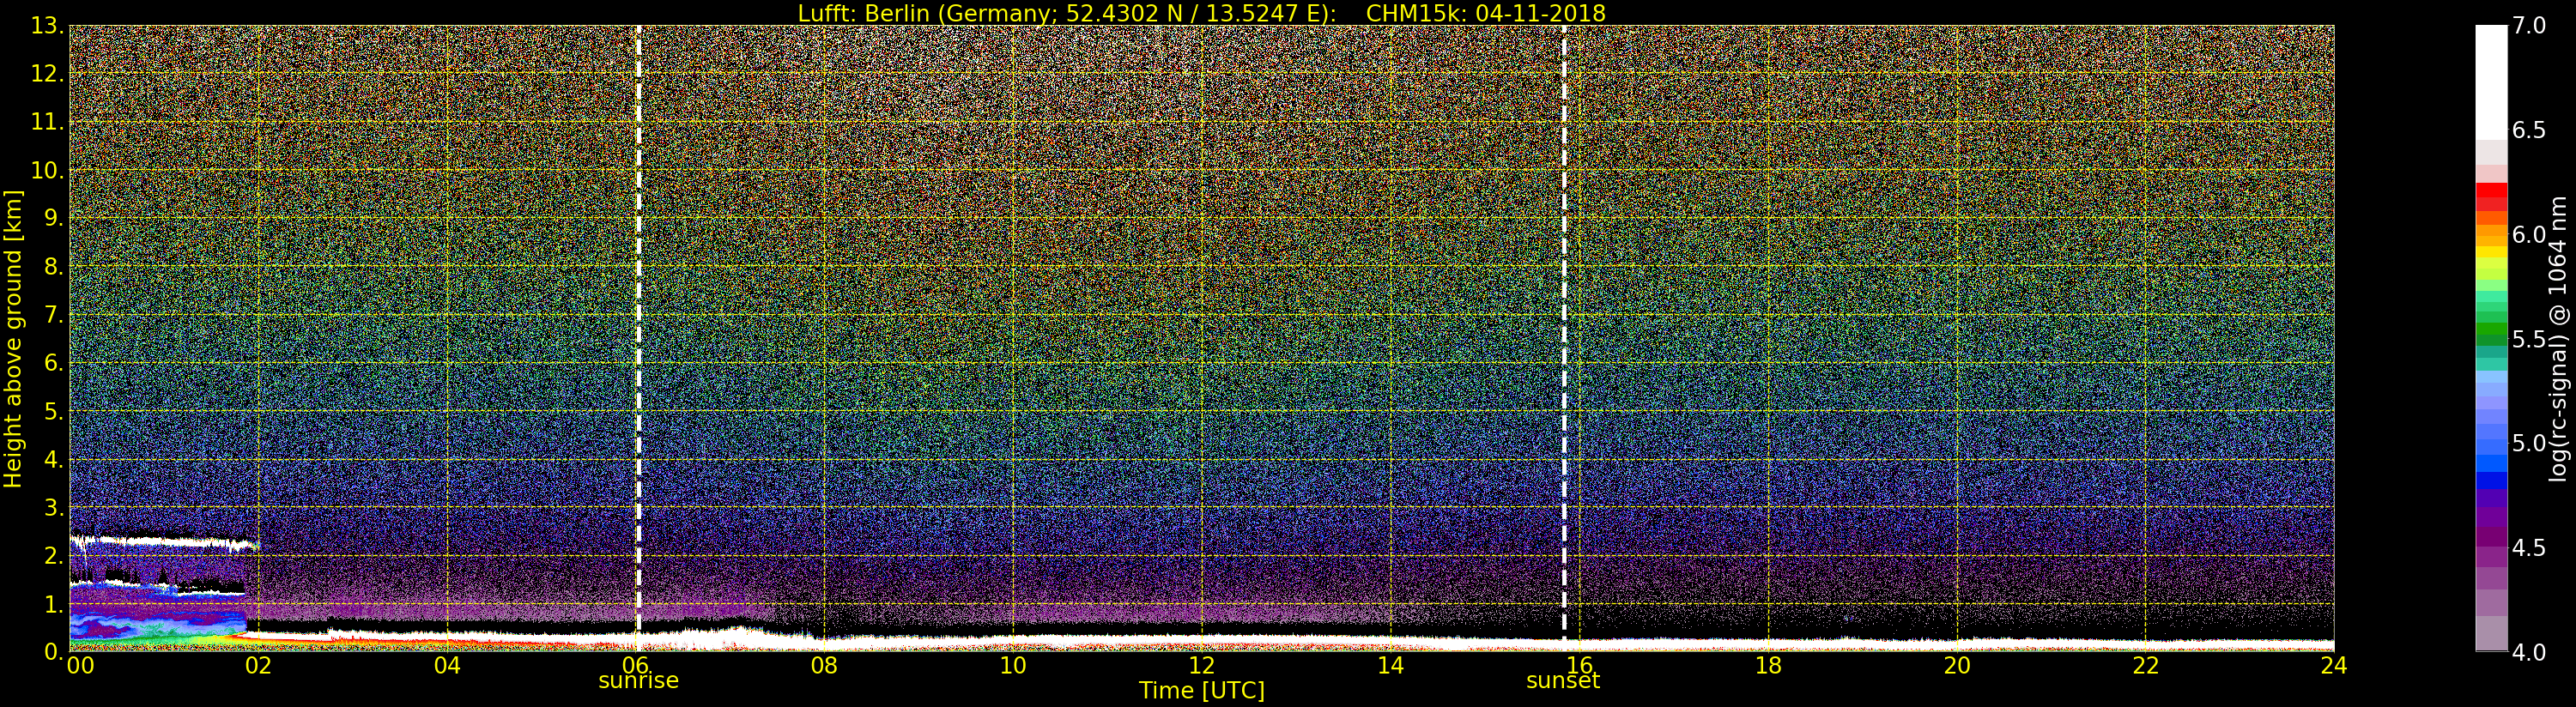Screen dimensions: 2576x707
Task: Click the '10' time axis tick label
Action: tap(1013, 666)
